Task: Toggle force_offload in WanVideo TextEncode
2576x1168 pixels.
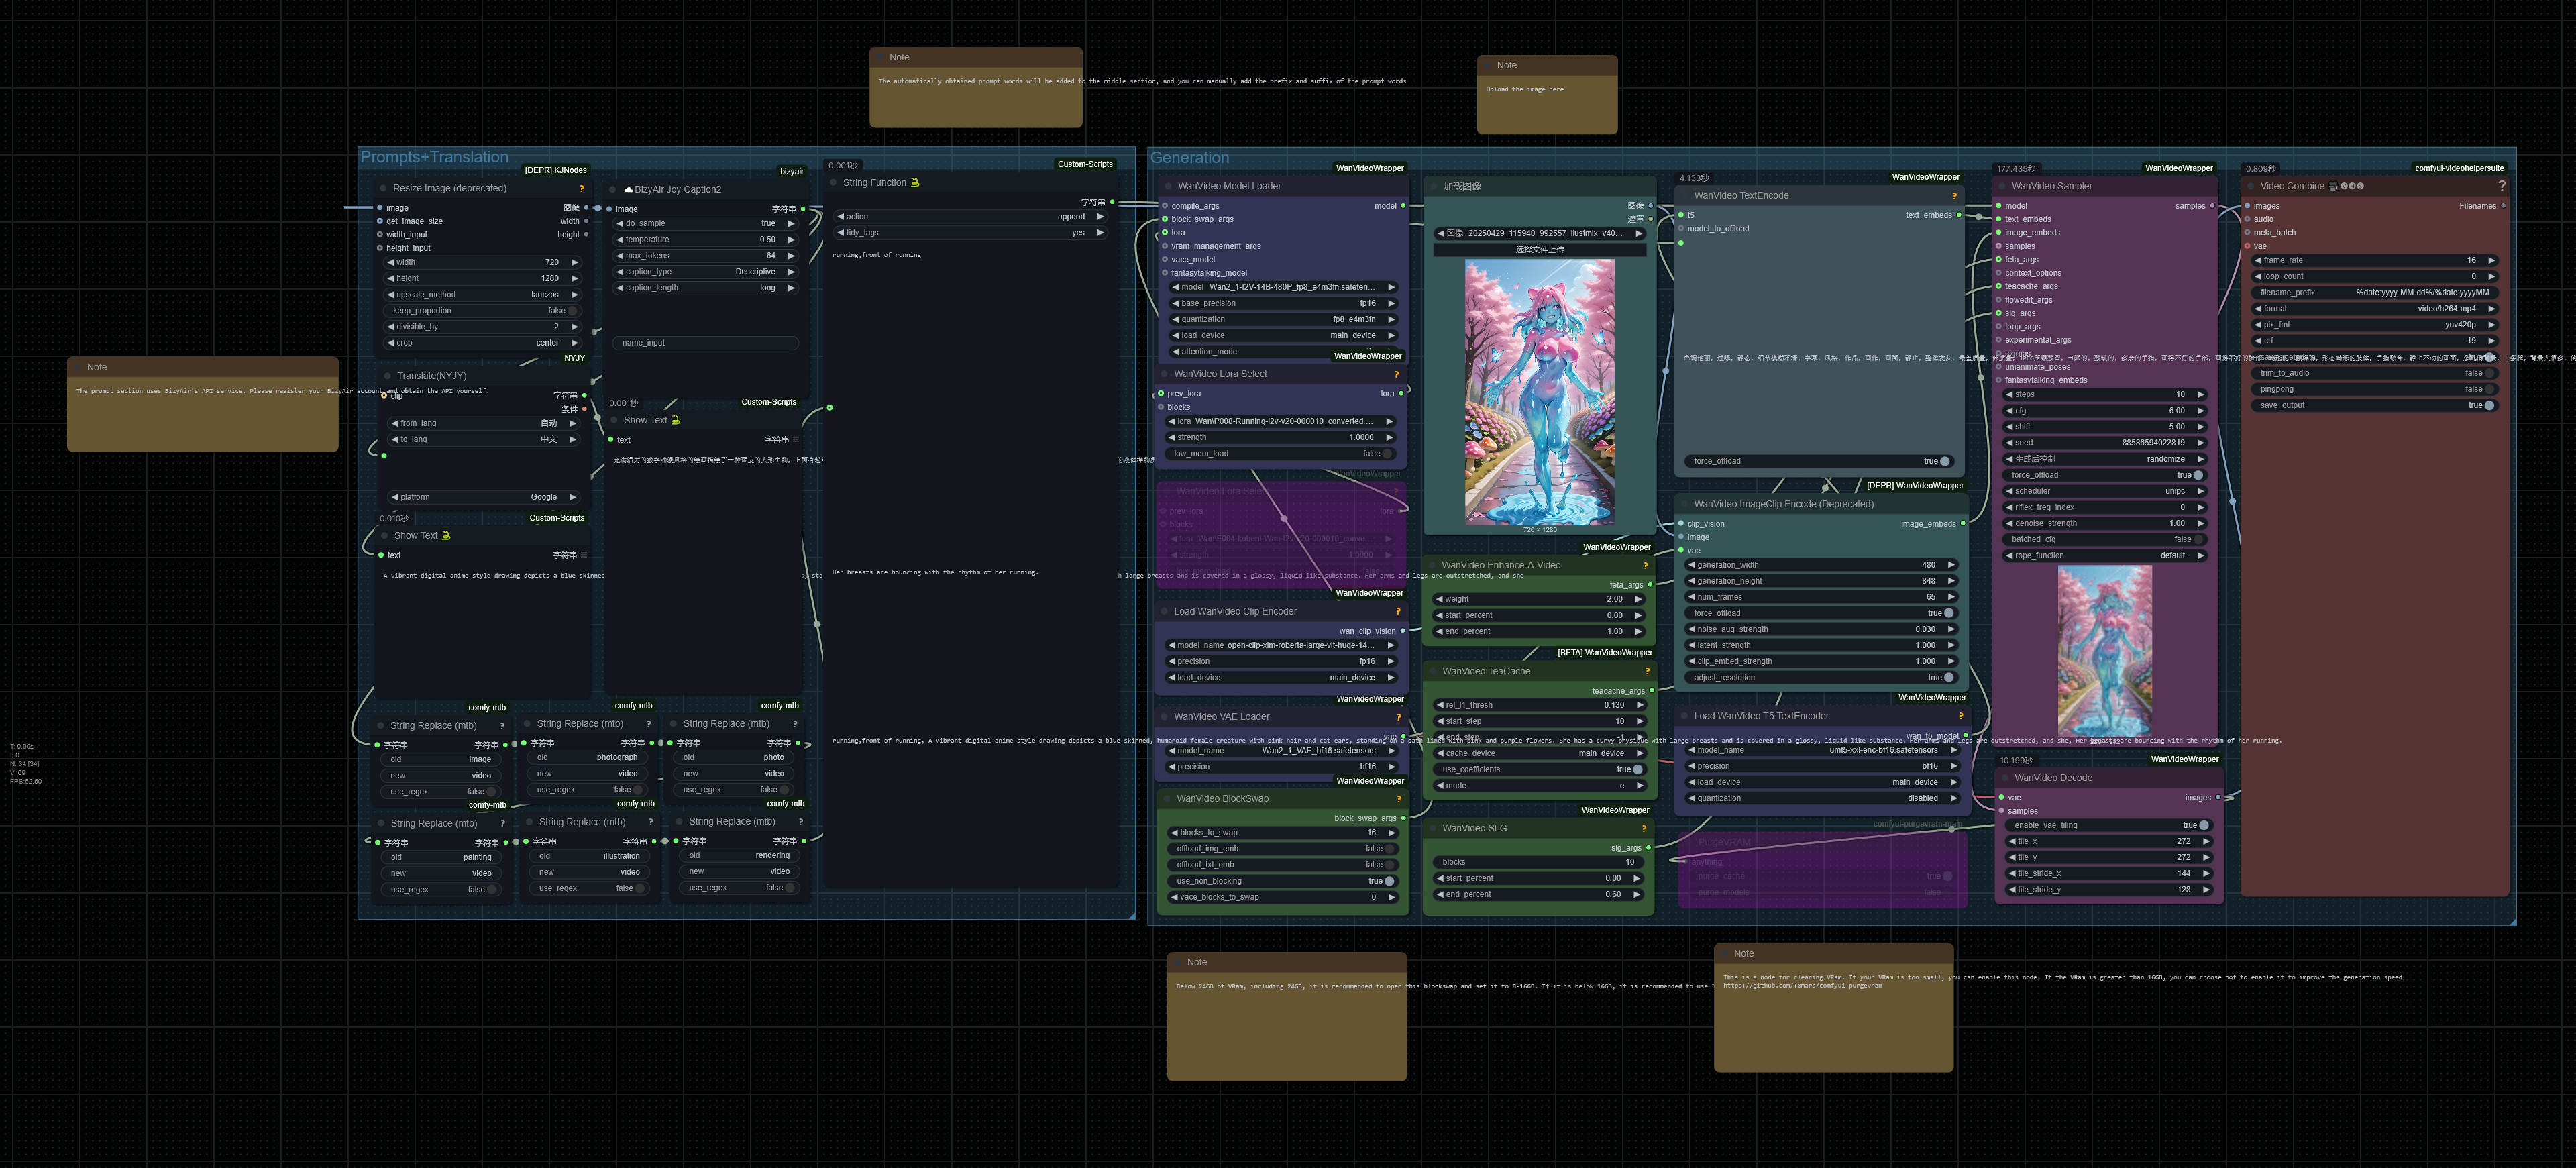Action: point(1944,461)
